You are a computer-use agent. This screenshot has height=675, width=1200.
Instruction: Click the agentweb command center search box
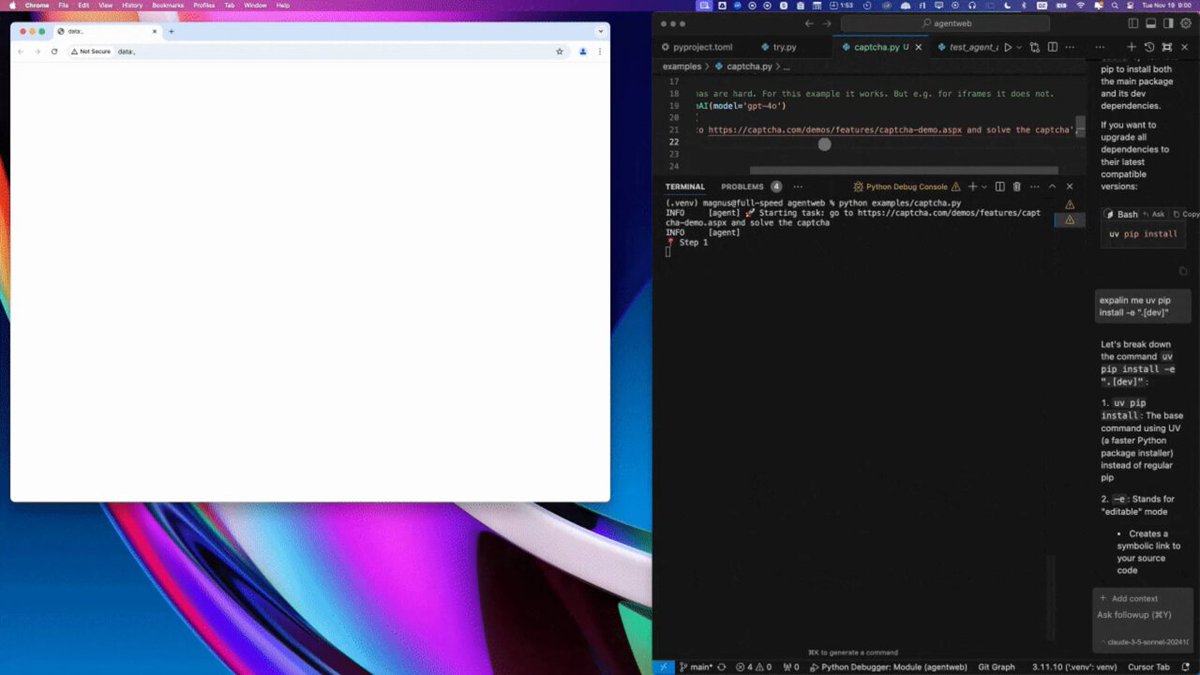point(945,23)
